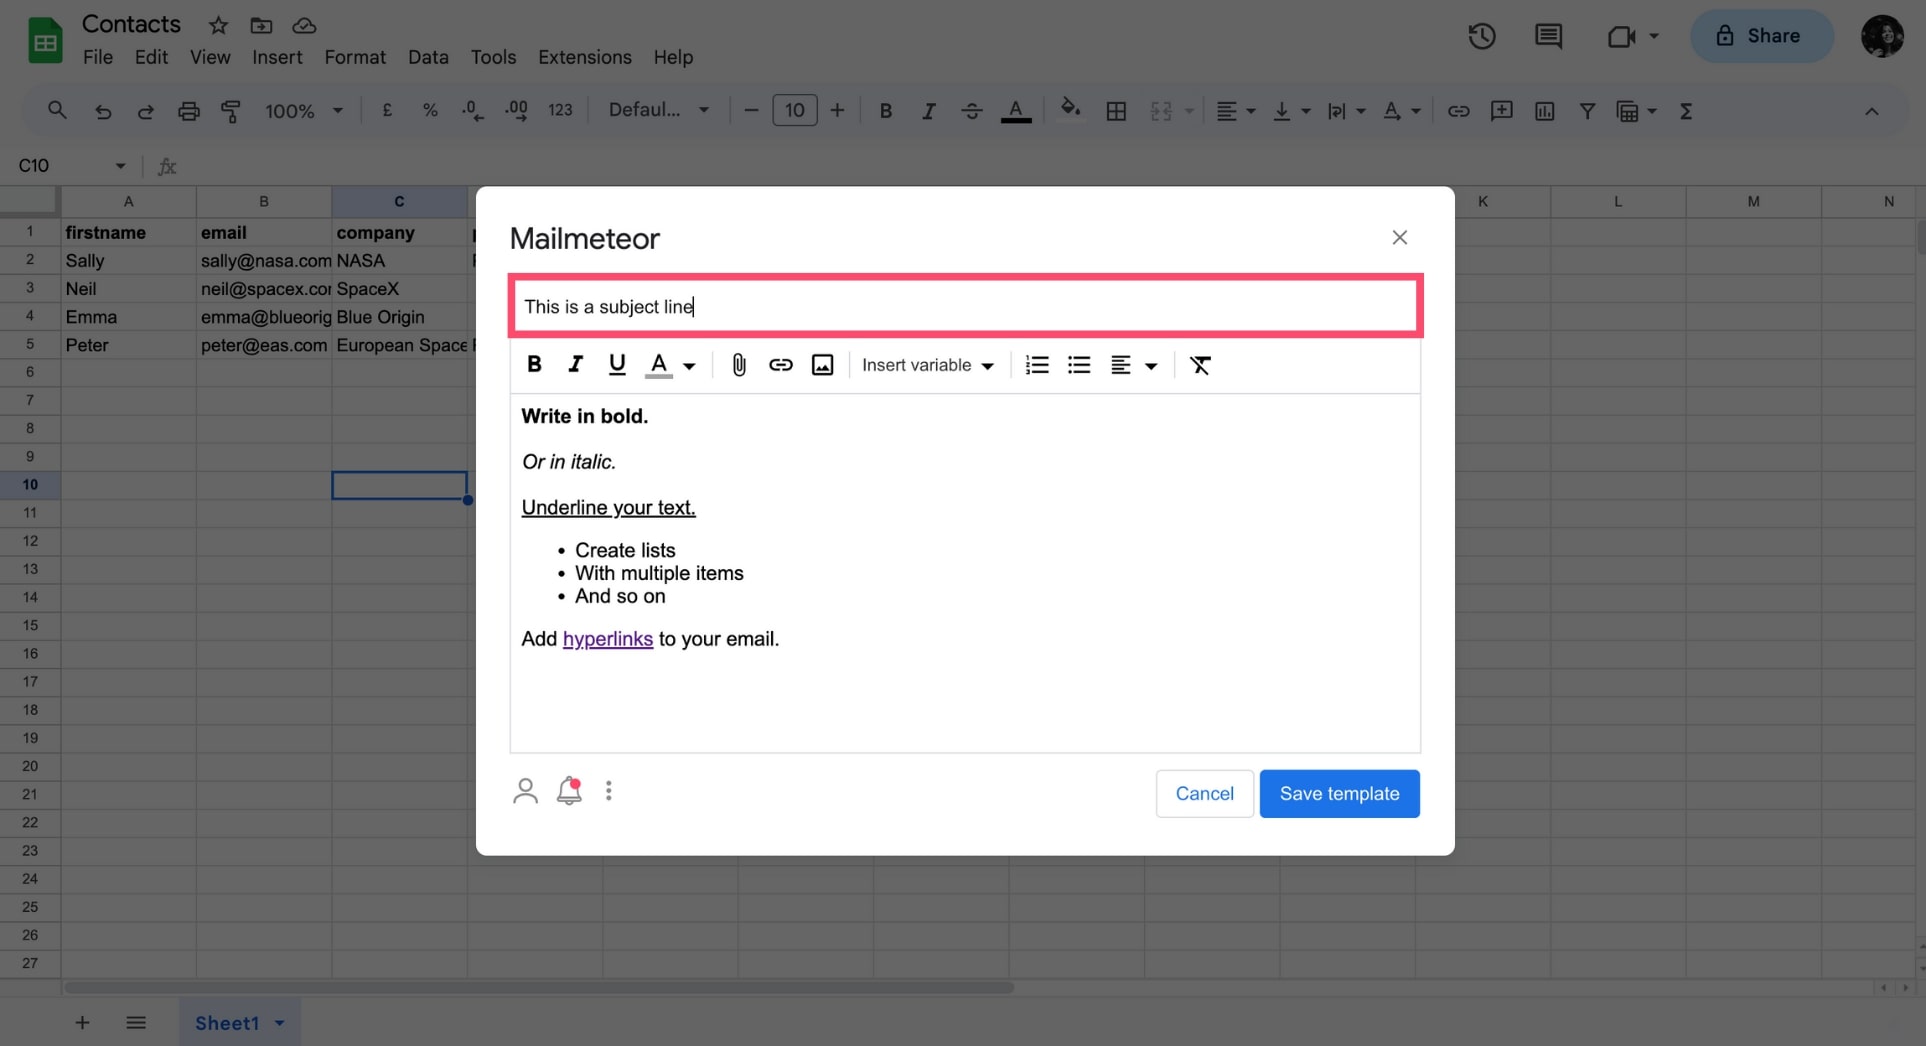Increase font size with plus button
The height and width of the screenshot is (1046, 1926).
coord(837,110)
